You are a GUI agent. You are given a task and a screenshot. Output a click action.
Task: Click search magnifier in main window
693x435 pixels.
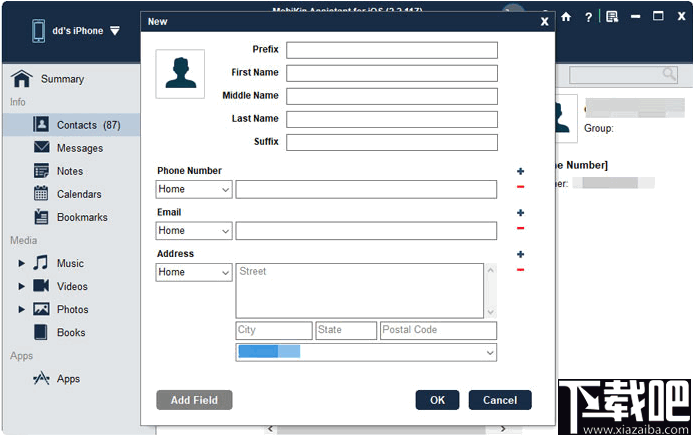[x=669, y=74]
